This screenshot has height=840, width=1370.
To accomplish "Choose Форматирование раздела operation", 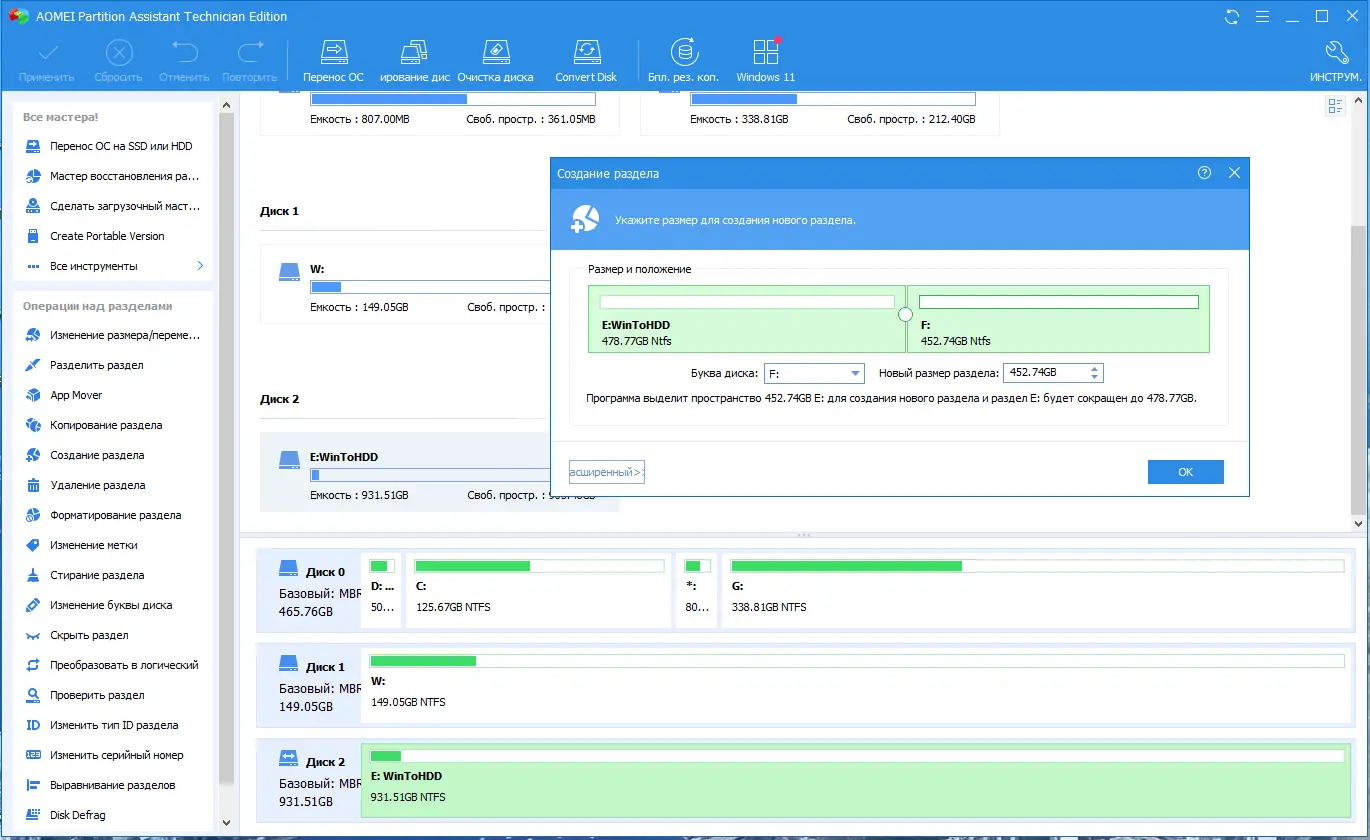I will [x=116, y=515].
